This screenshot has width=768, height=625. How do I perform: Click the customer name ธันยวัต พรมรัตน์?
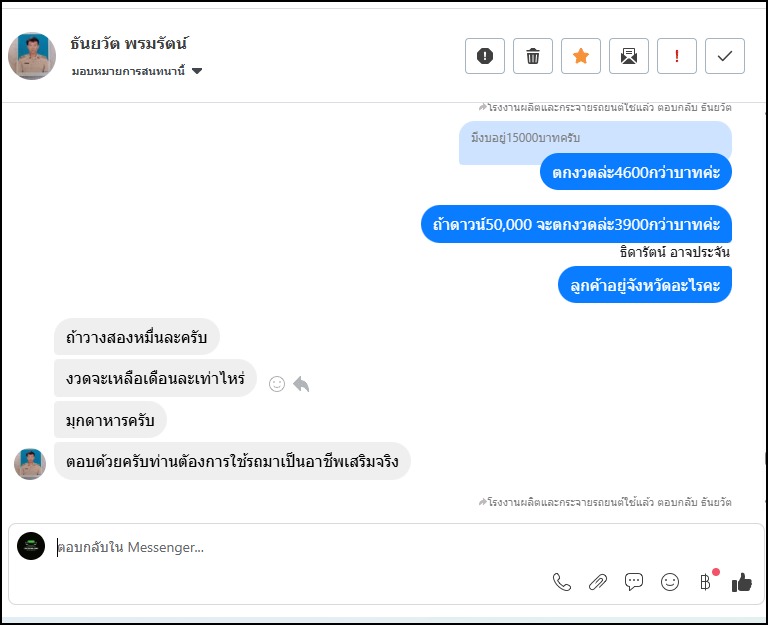pos(129,44)
